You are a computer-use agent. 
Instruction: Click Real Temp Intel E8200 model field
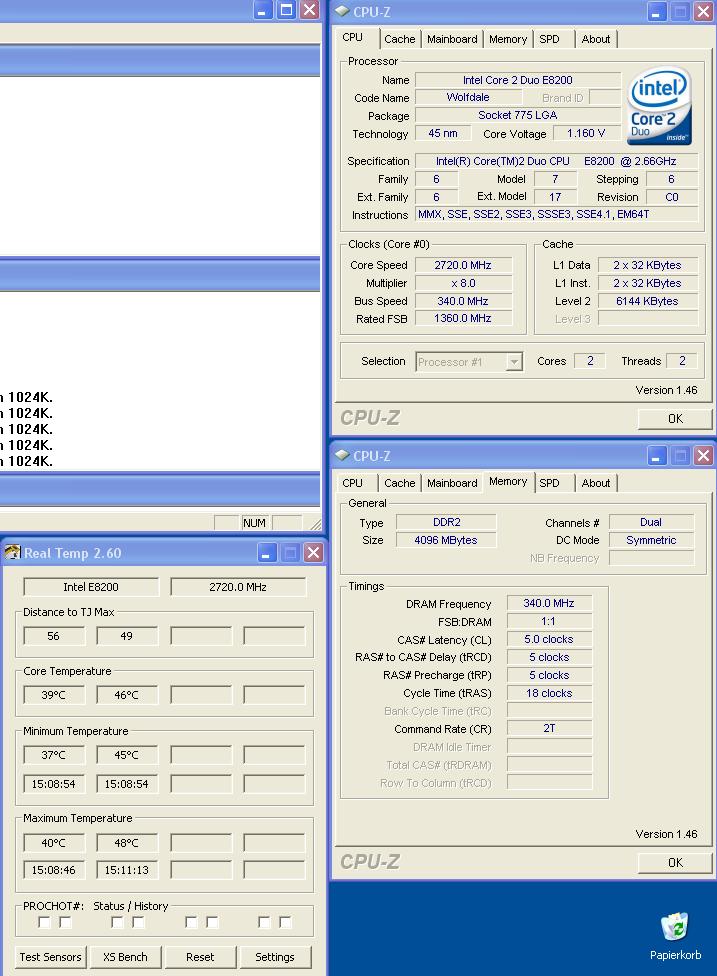point(91,587)
